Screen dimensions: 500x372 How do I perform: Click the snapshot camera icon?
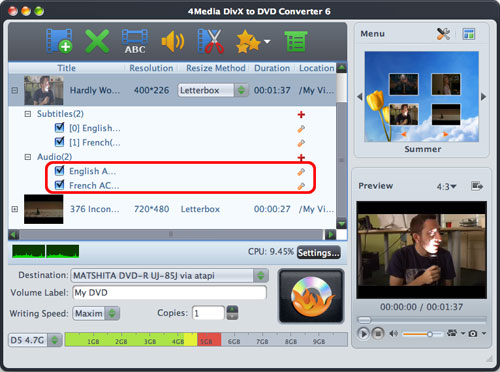[x=473, y=333]
